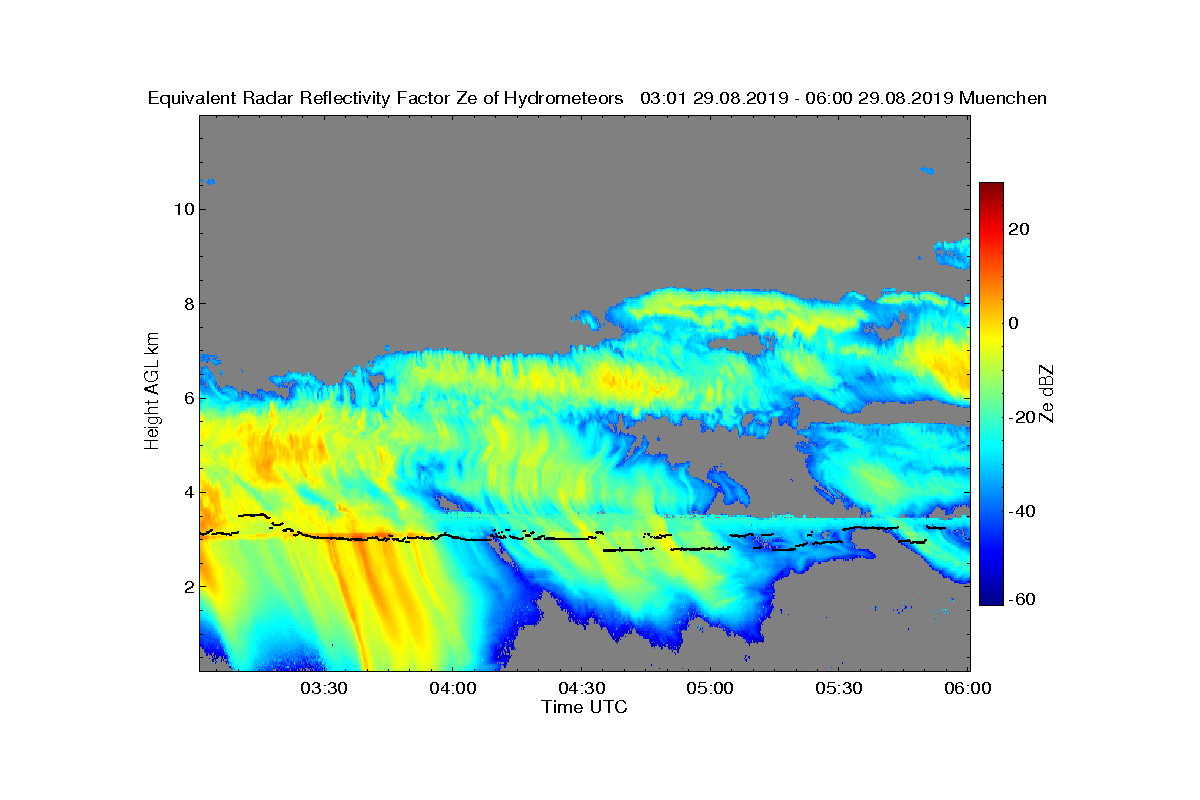Click the colorbar value 0
This screenshot has width=1200, height=800.
coord(1014,323)
